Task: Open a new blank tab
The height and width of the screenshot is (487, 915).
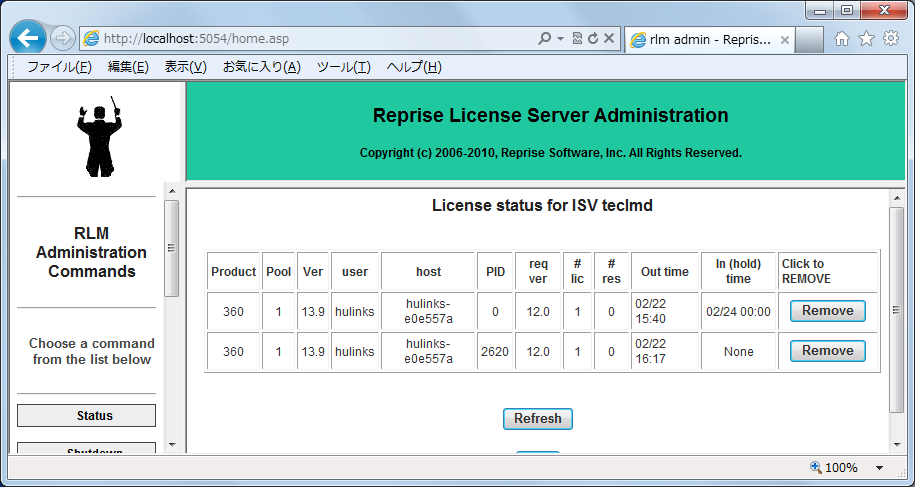Action: pos(809,40)
